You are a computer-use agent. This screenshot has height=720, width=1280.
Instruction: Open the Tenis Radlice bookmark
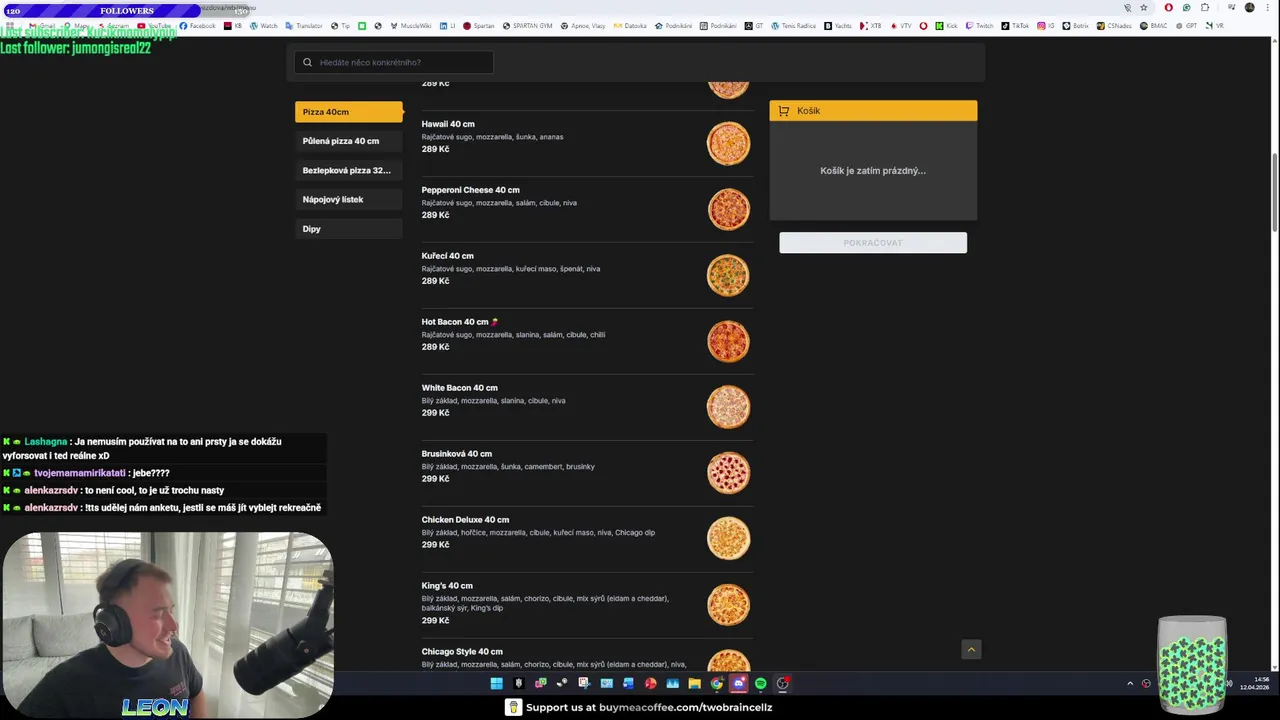click(x=793, y=26)
